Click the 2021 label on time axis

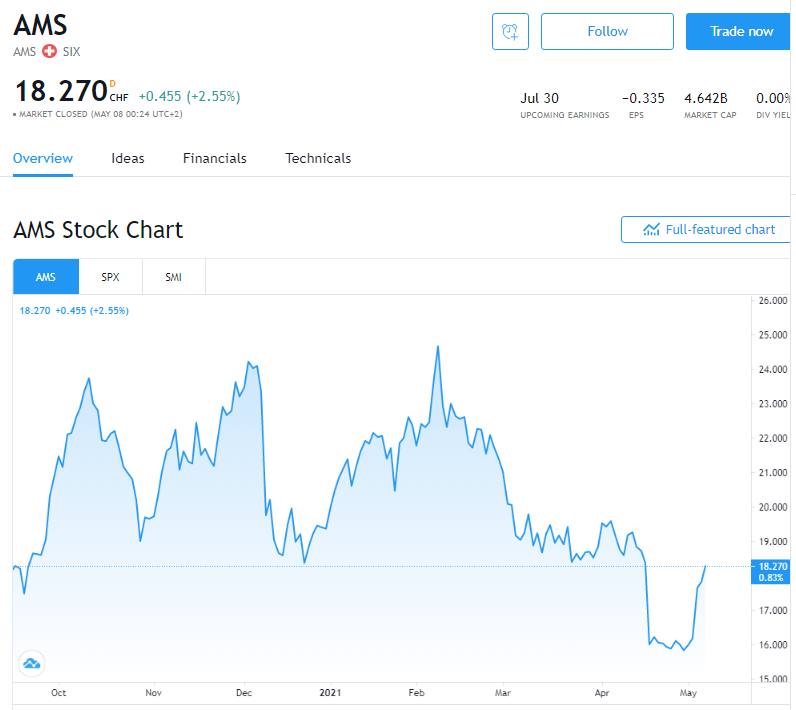click(330, 693)
